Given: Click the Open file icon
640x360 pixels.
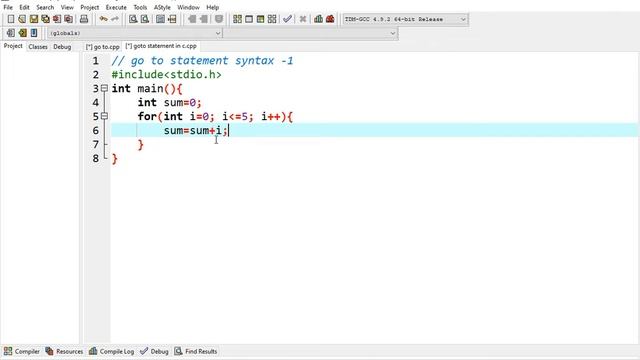Looking at the screenshot, I should click(x=22, y=19).
